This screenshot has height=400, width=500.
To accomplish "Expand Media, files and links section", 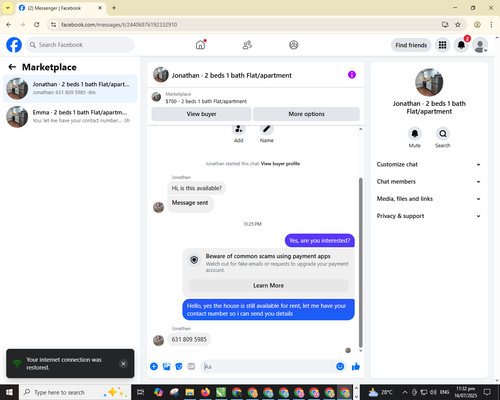I will pyautogui.click(x=429, y=199).
